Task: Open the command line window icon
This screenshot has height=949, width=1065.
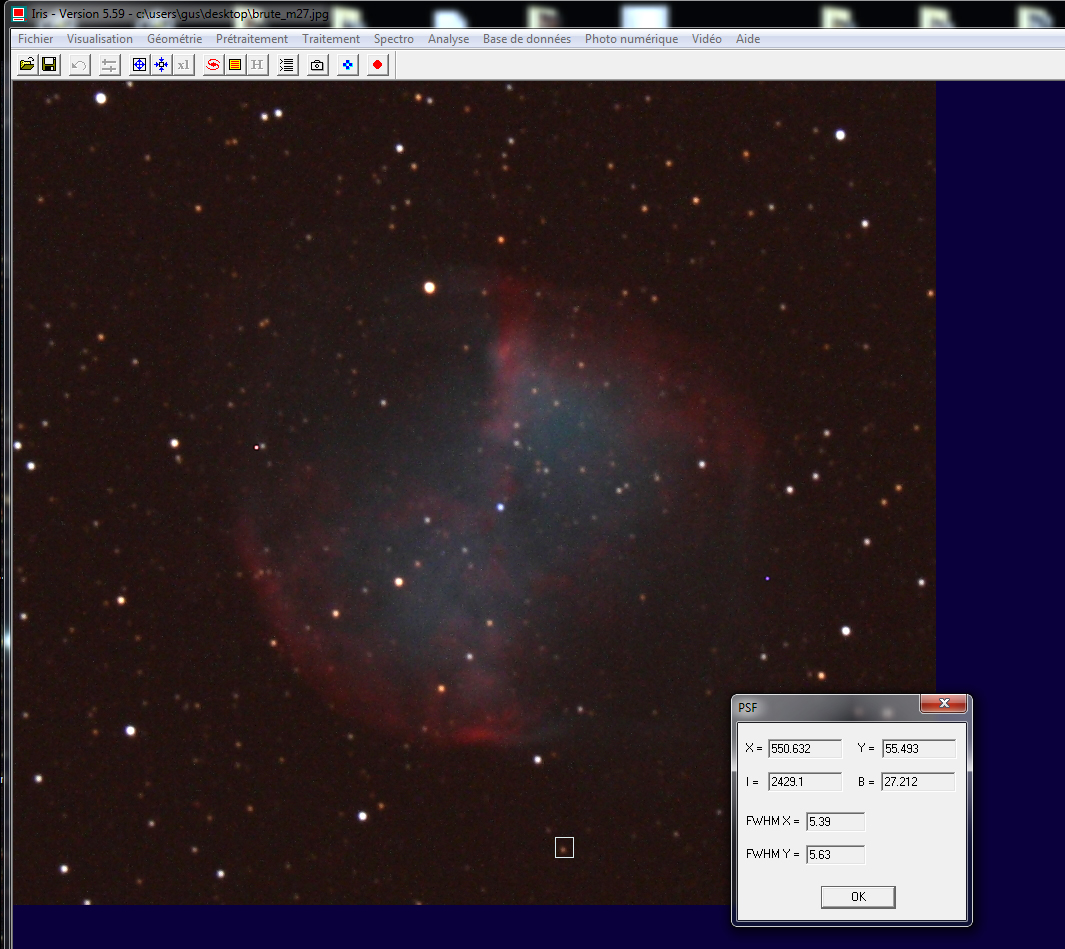Action: (287, 65)
